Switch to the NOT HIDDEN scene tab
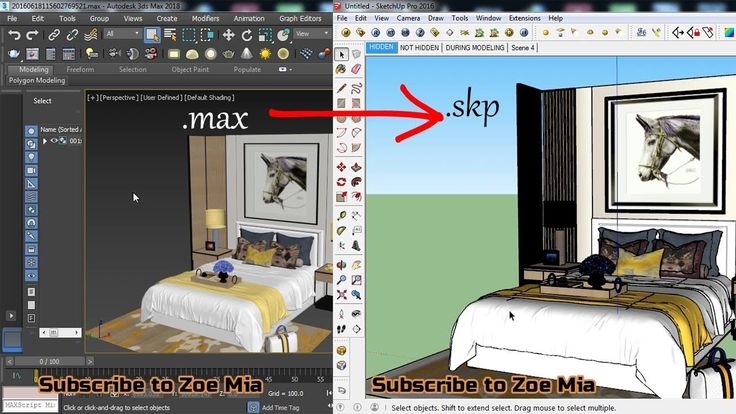 (419, 48)
